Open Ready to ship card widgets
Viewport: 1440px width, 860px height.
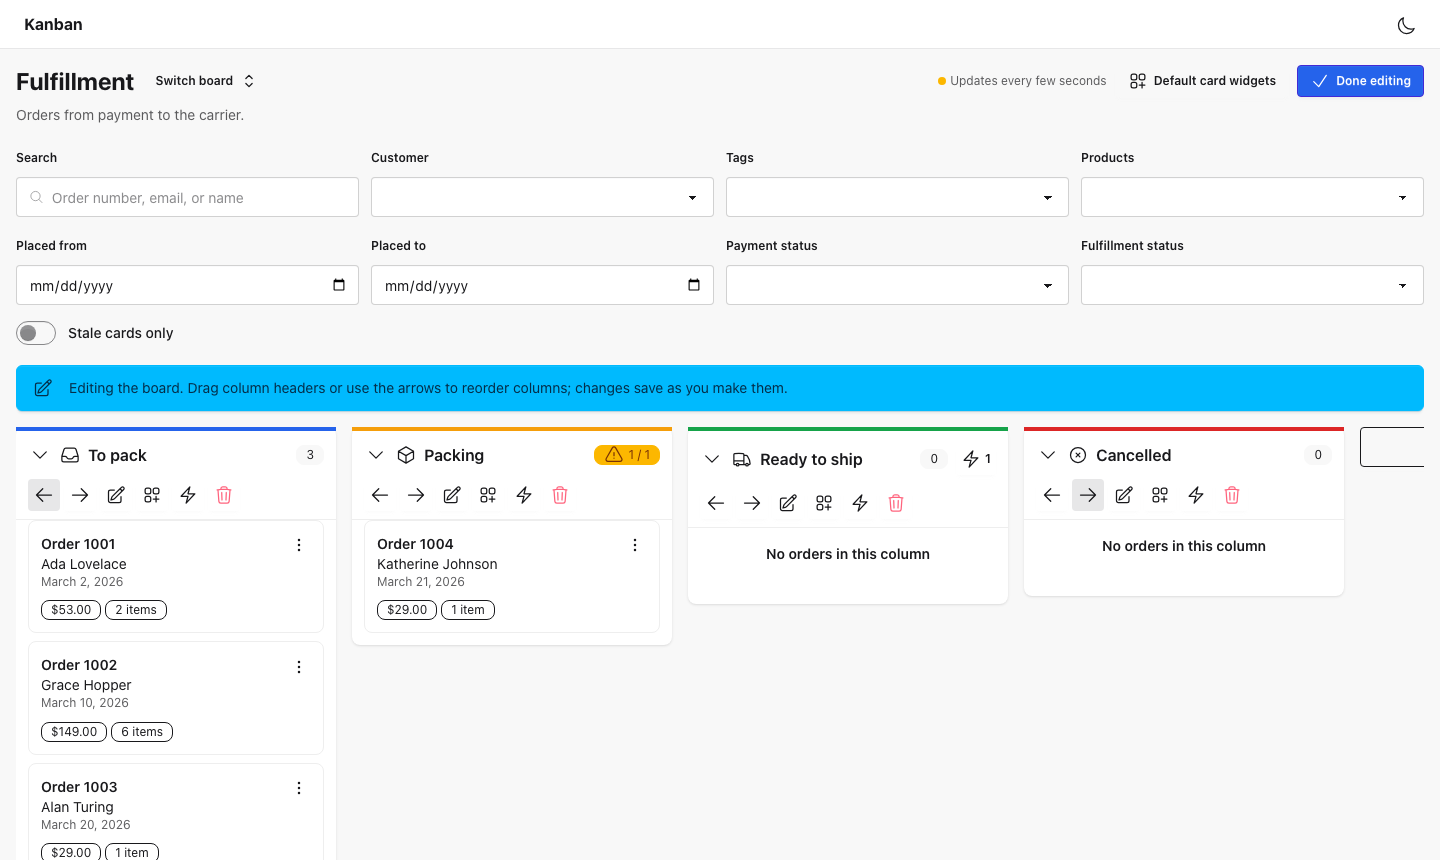824,503
